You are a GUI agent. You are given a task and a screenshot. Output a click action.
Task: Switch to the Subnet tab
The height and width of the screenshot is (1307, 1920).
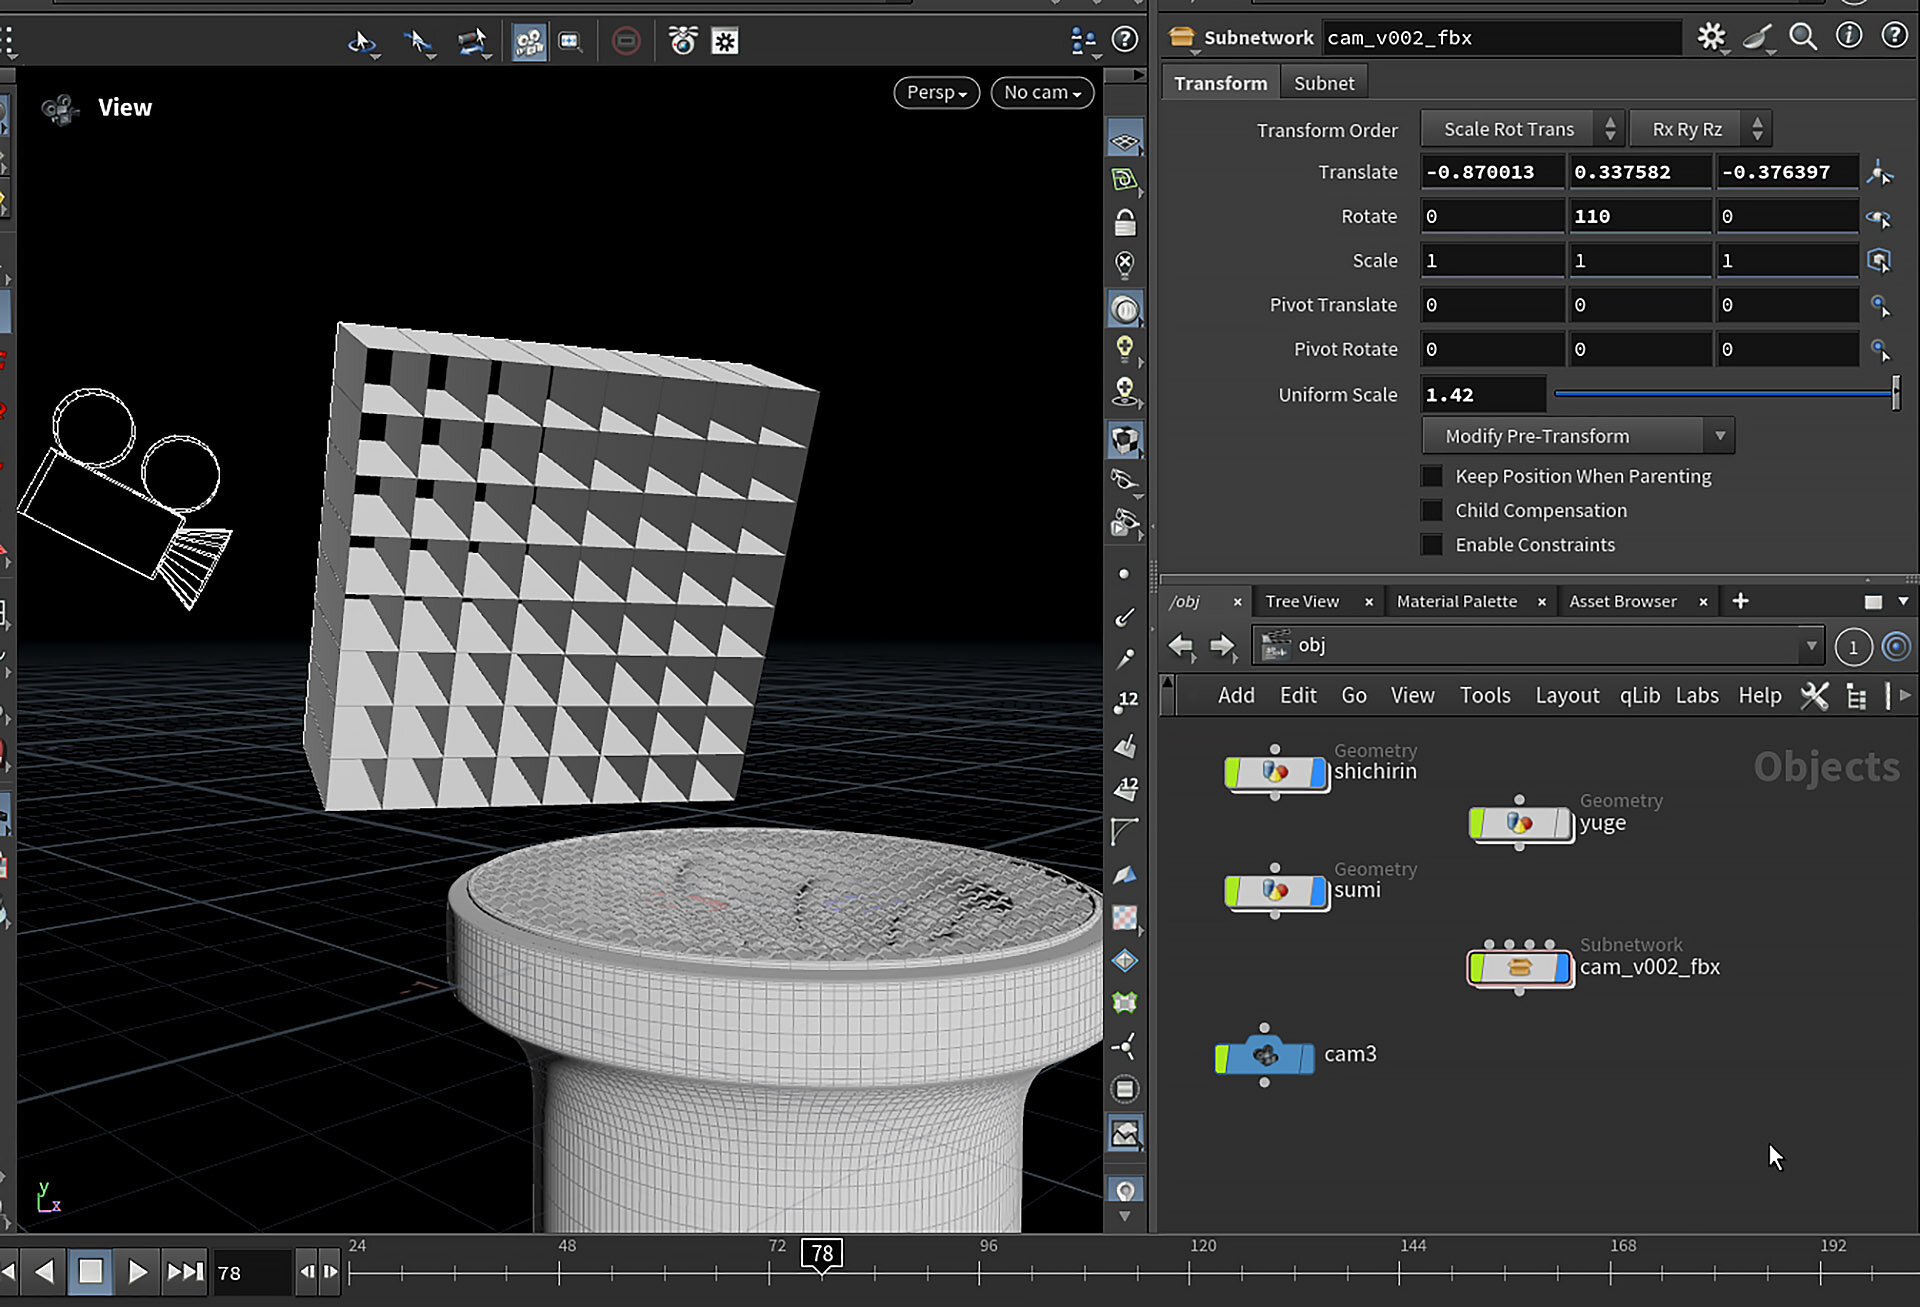[1323, 83]
